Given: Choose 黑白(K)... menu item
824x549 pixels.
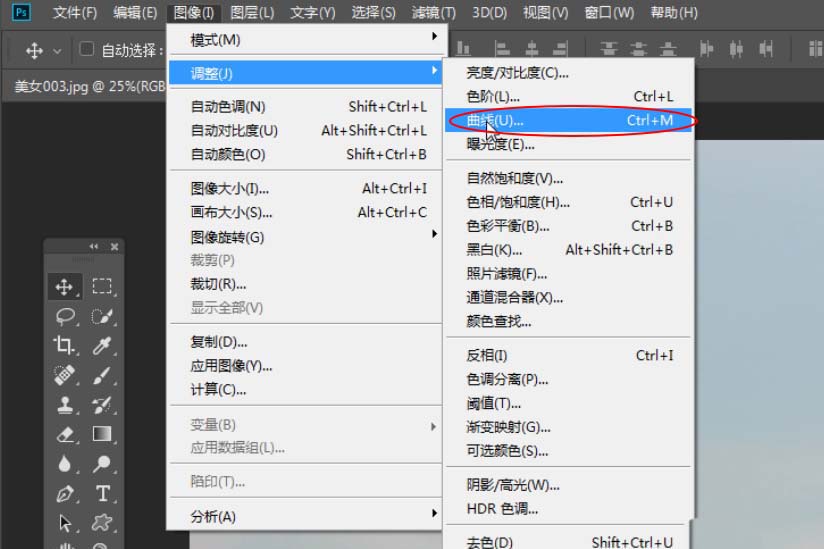Looking at the screenshot, I should point(569,250).
